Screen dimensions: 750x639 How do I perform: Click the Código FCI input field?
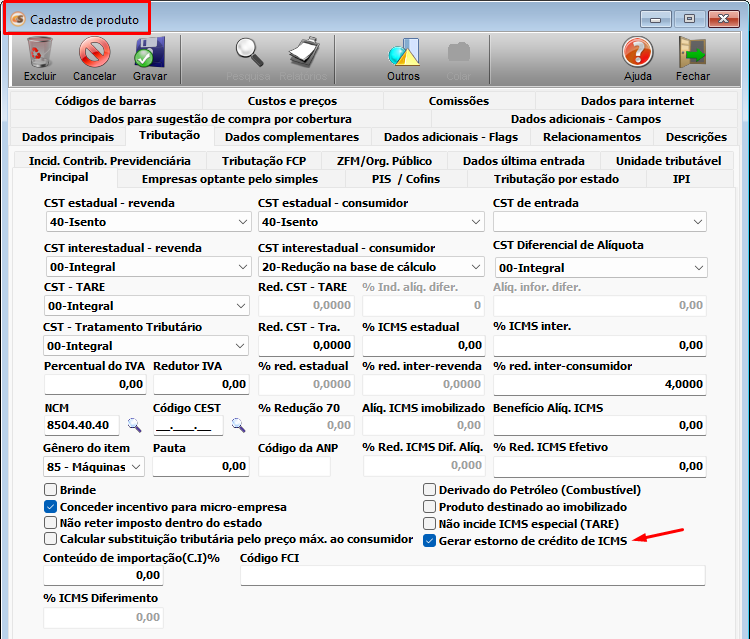tap(473, 575)
